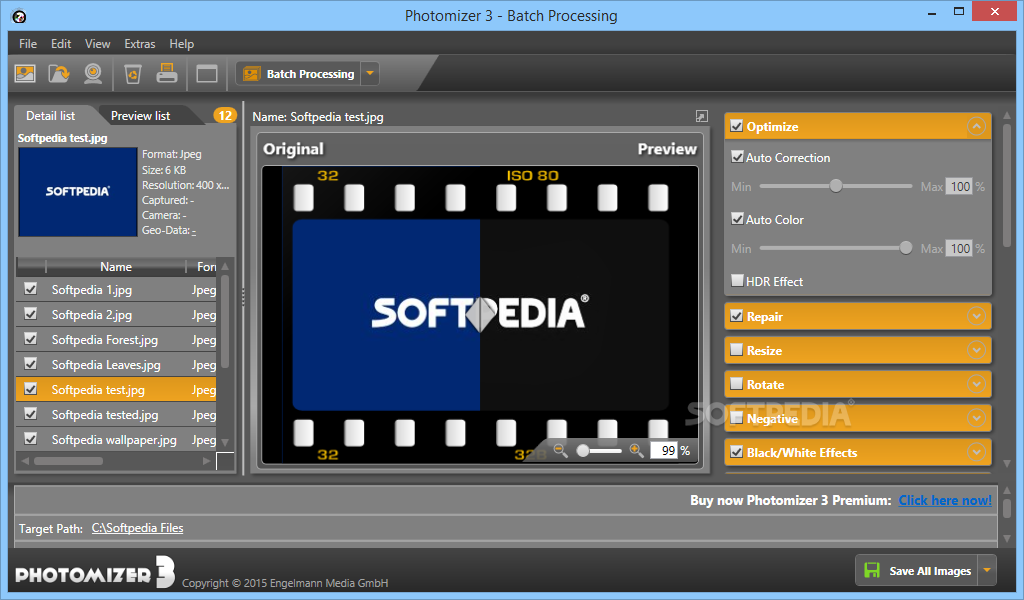Open the View menu
The width and height of the screenshot is (1024, 600).
pos(97,44)
